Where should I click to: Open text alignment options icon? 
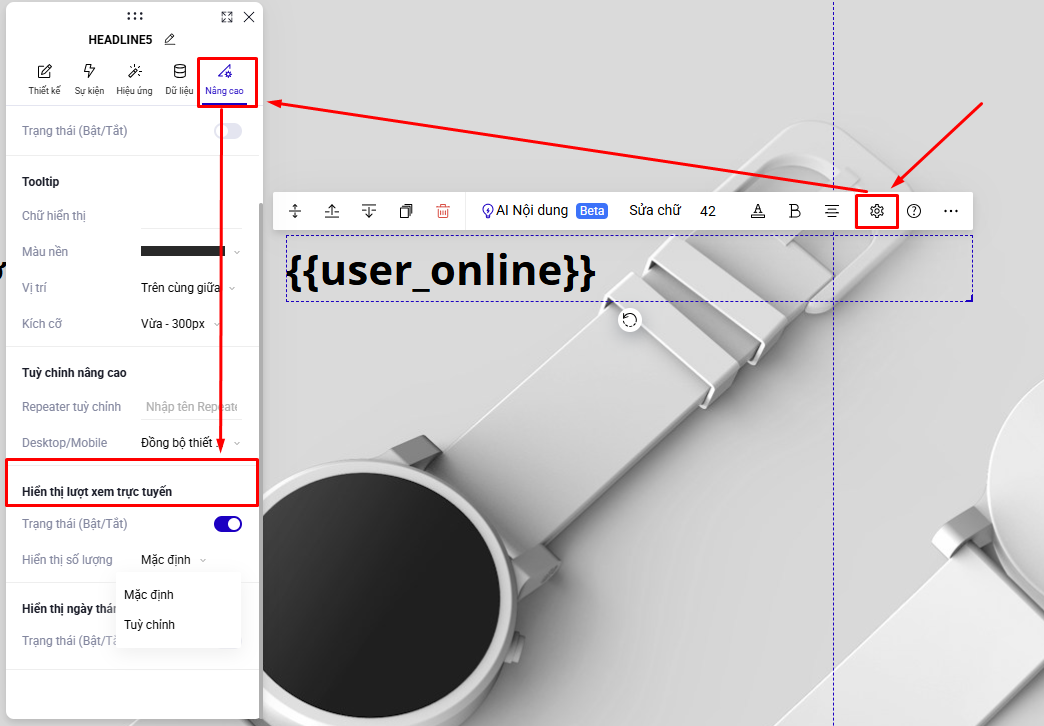(x=832, y=211)
